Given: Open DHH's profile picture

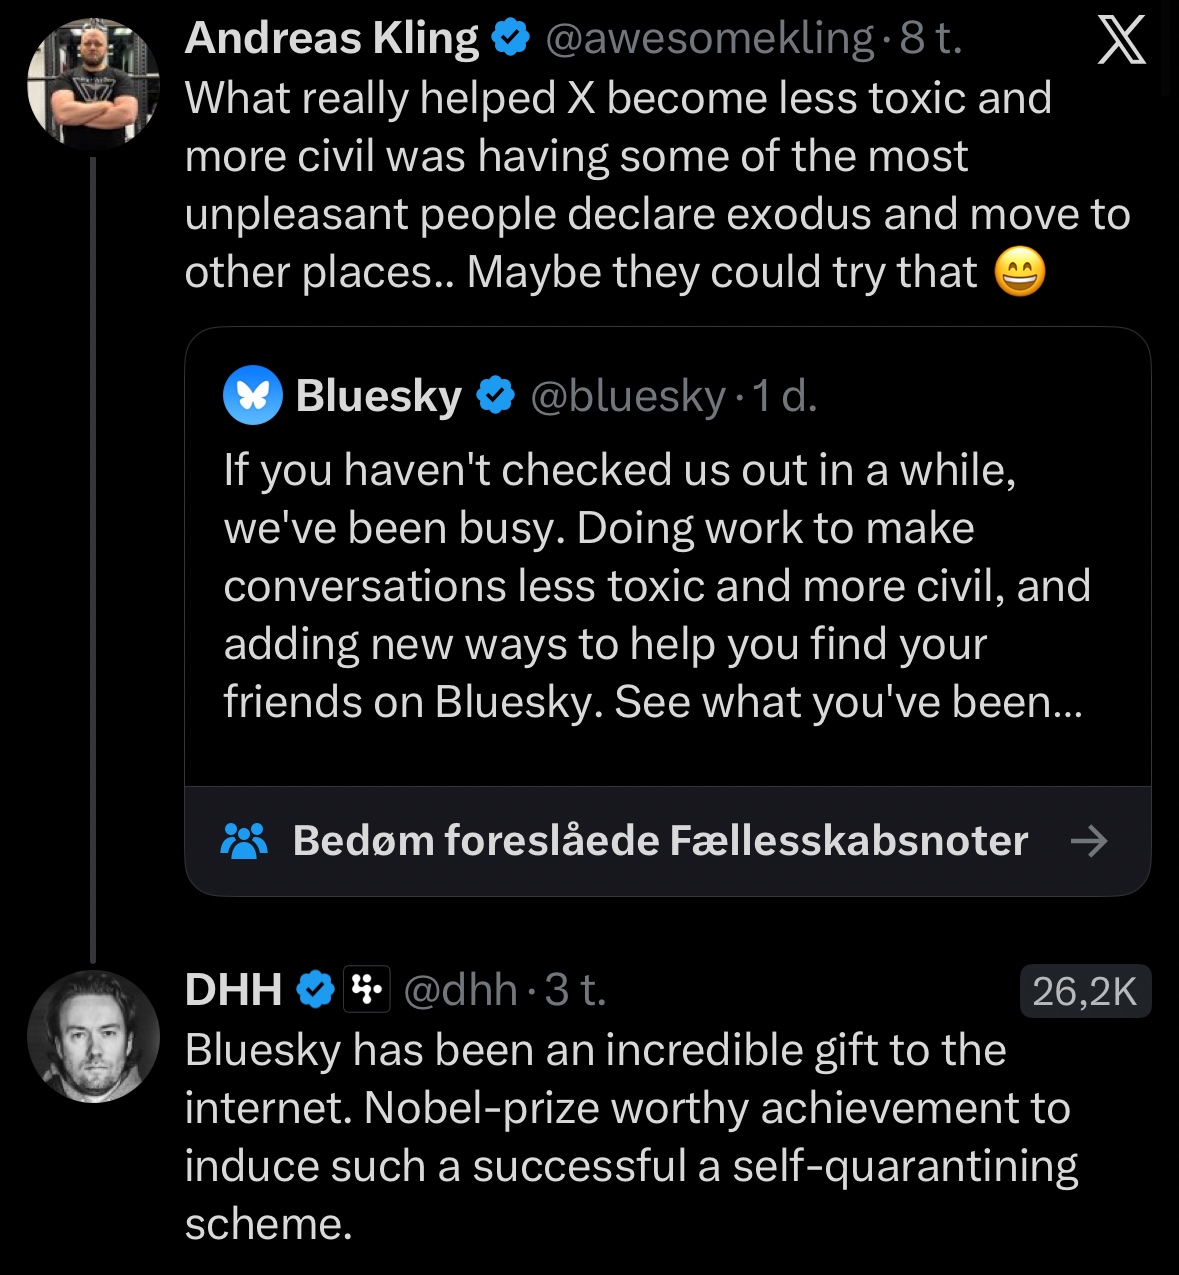Looking at the screenshot, I should (93, 1036).
